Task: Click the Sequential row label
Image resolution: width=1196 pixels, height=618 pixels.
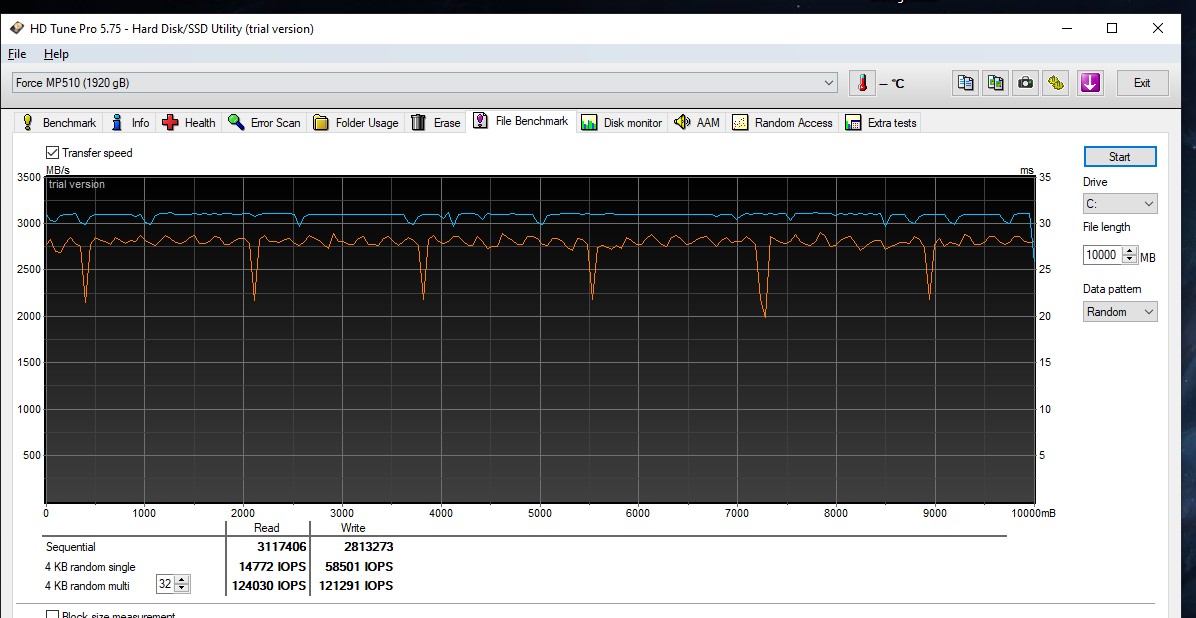Action: [x=71, y=547]
